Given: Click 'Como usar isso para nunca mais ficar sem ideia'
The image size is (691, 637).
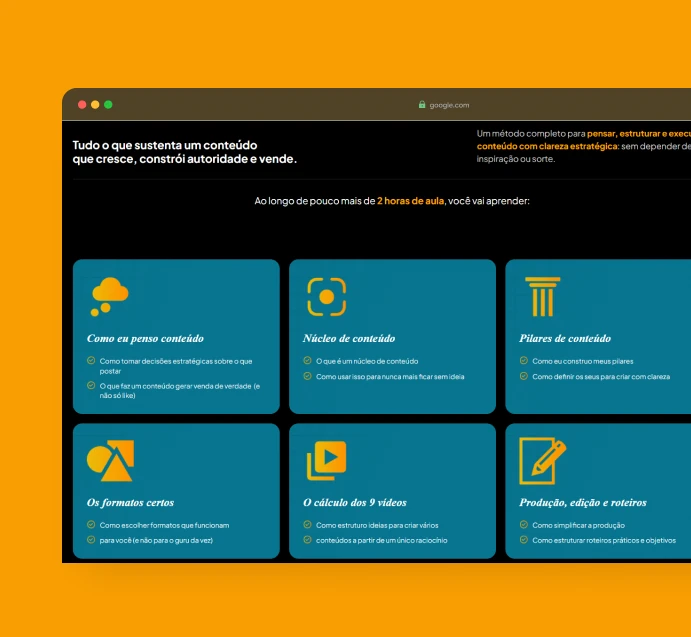Looking at the screenshot, I should pyautogui.click(x=390, y=376).
